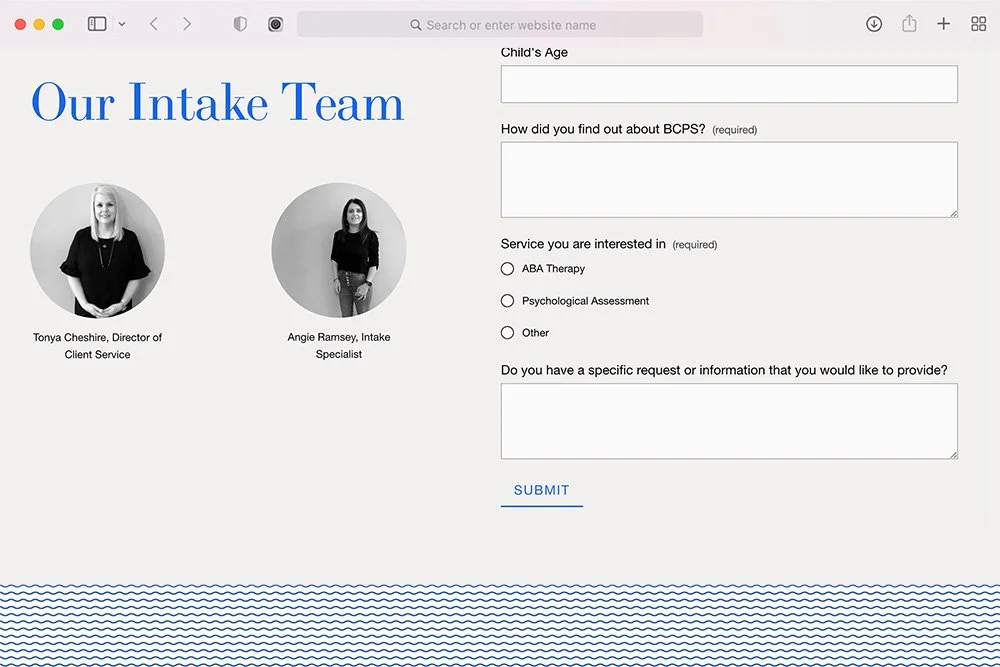This screenshot has width=1000, height=667.
Task: Click the BCPS referral question text area
Action: [x=728, y=180]
